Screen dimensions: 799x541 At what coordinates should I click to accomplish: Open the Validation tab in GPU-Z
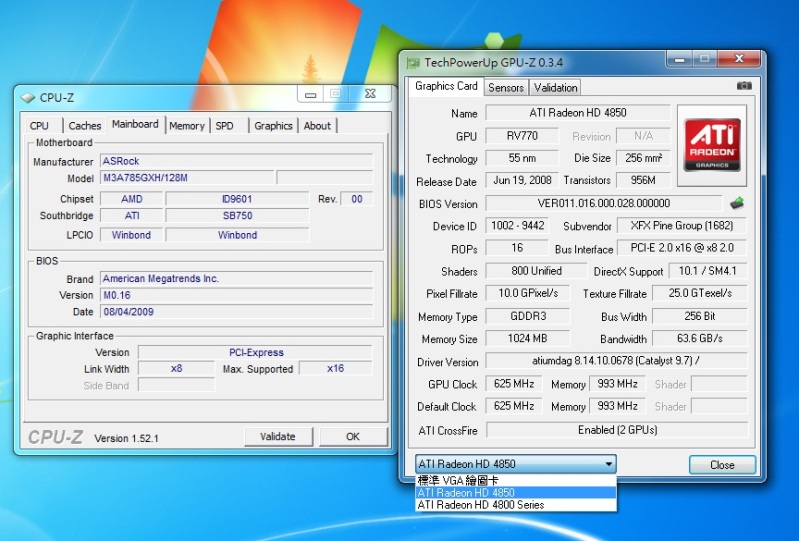point(555,88)
